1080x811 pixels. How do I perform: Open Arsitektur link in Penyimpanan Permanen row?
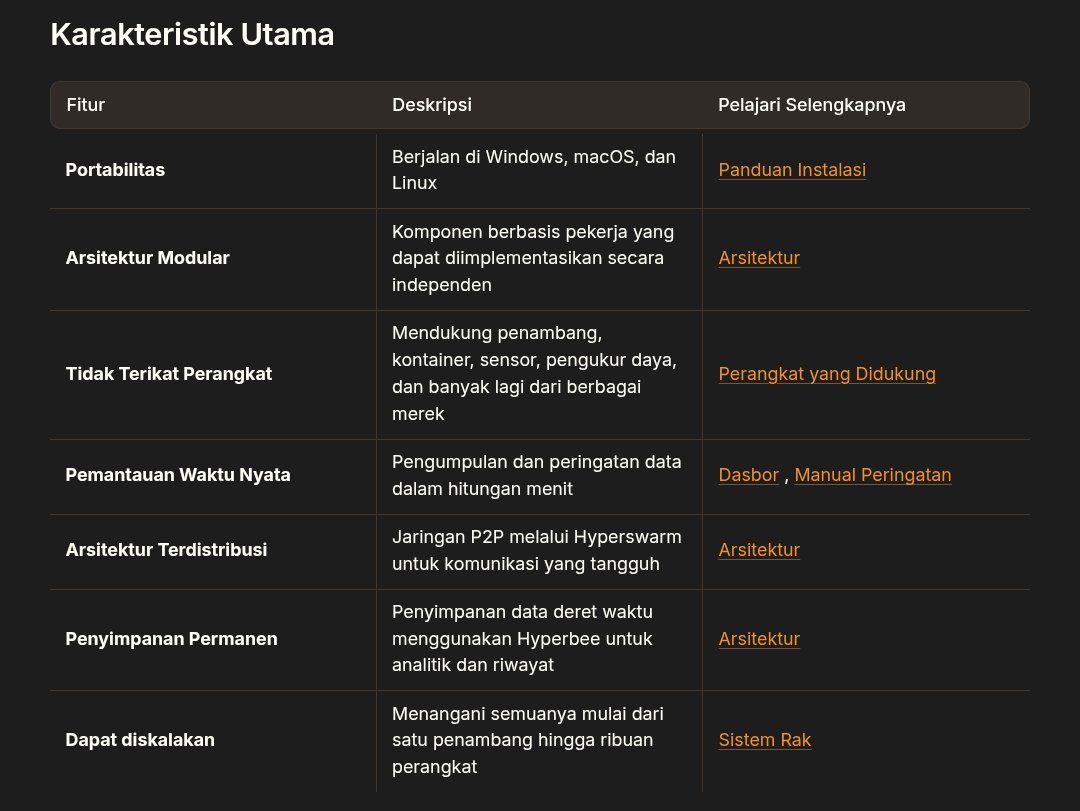759,639
